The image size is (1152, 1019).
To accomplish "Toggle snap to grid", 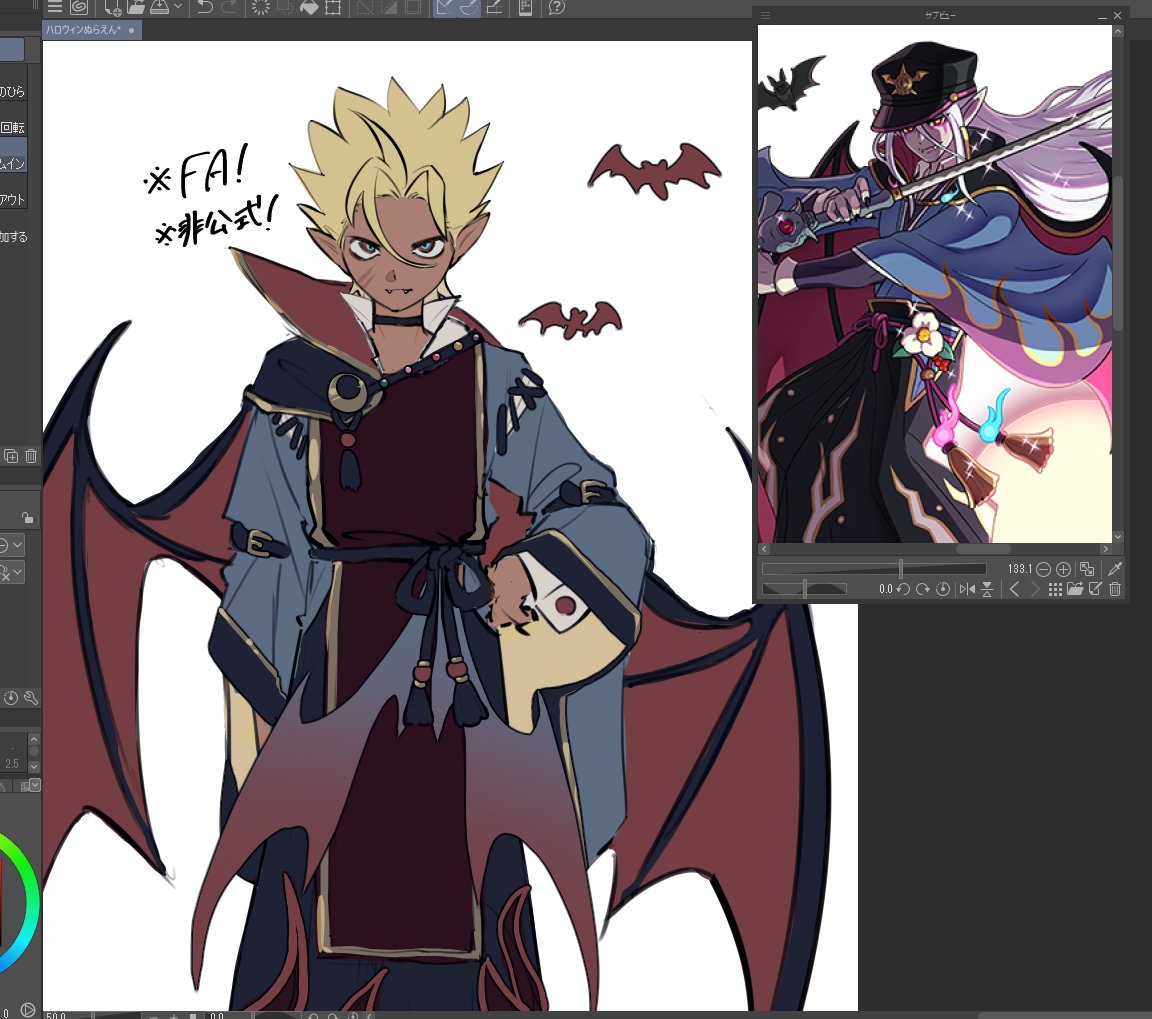I will [494, 7].
